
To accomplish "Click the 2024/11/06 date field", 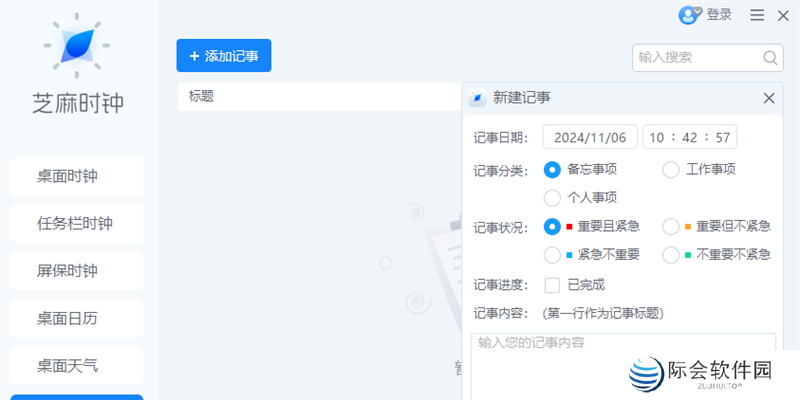I will [590, 137].
